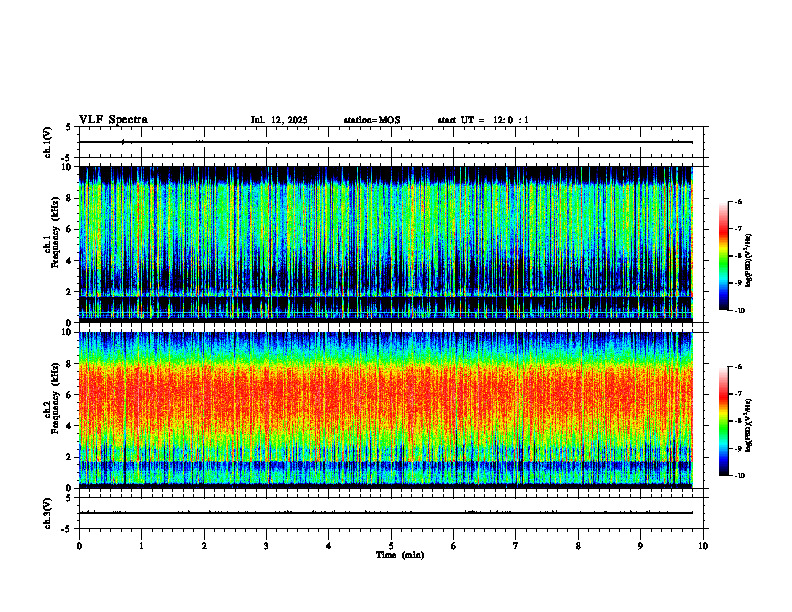
Task: Click the ch.3(V) waveform strip
Action: pyautogui.click(x=391, y=513)
